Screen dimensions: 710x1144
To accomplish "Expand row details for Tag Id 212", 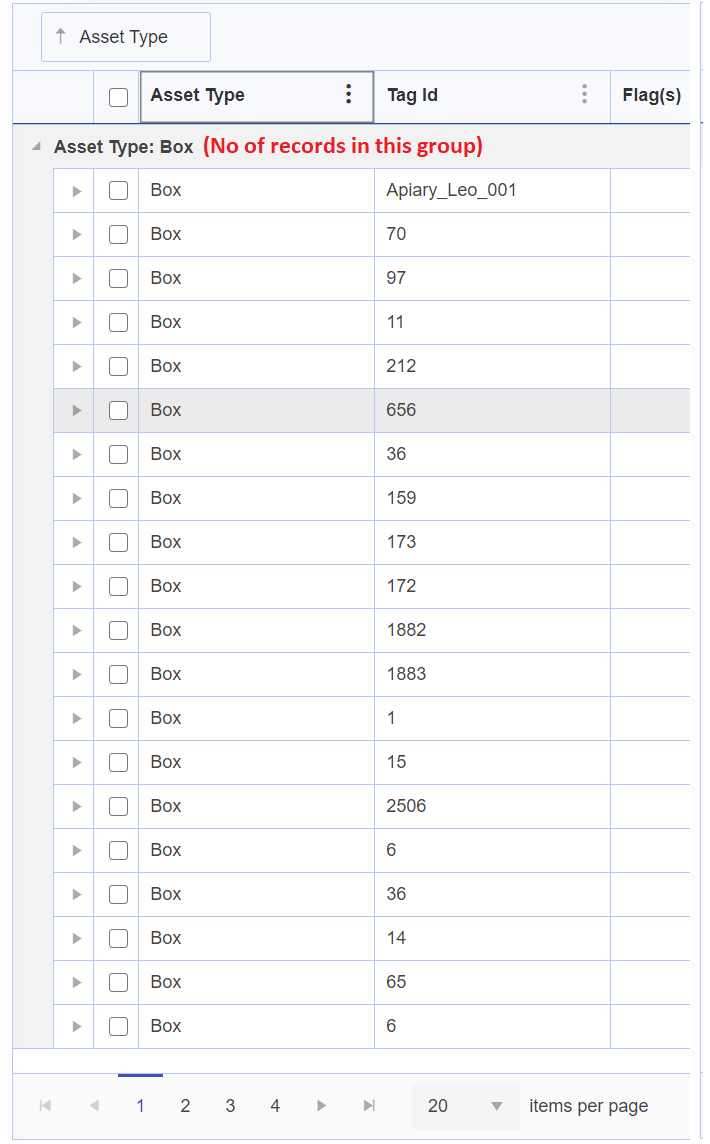I will (x=77, y=366).
